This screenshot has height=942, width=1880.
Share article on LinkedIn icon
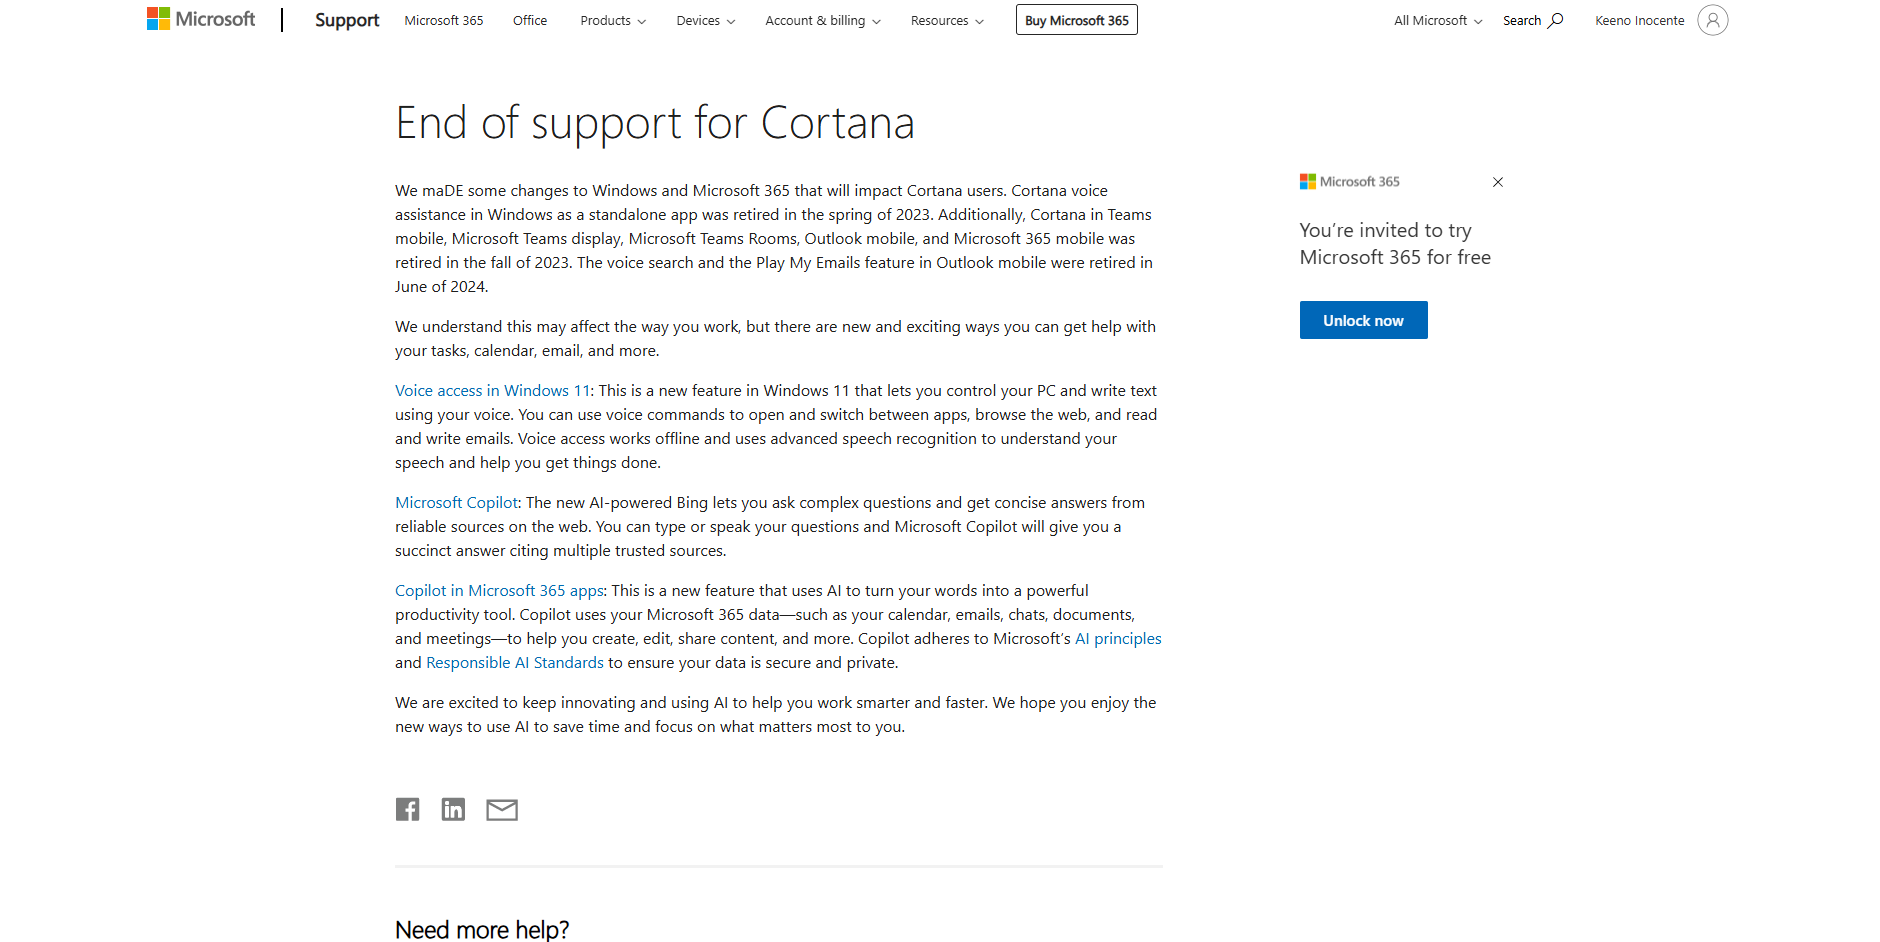pos(453,809)
